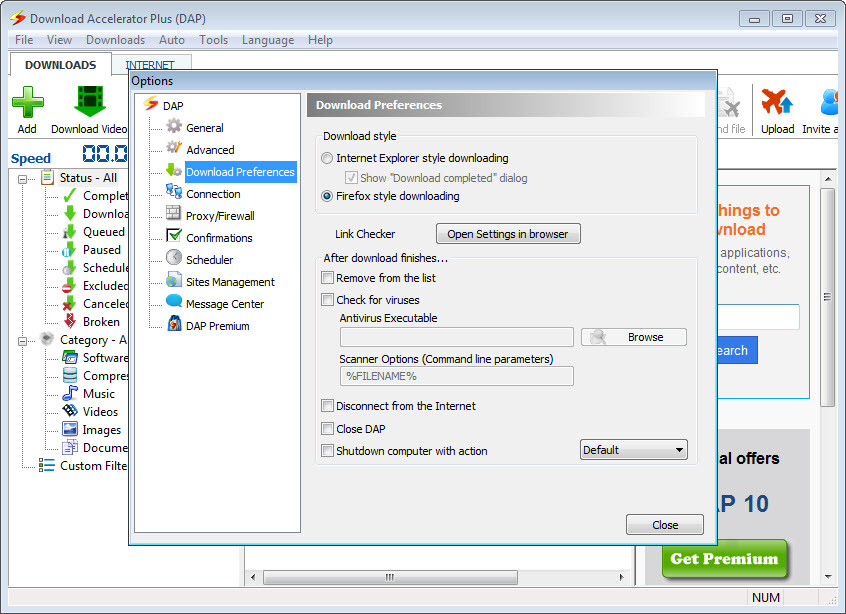846x614 pixels.
Task: Click the Excluded downloads icon
Action: pyautogui.click(x=70, y=285)
